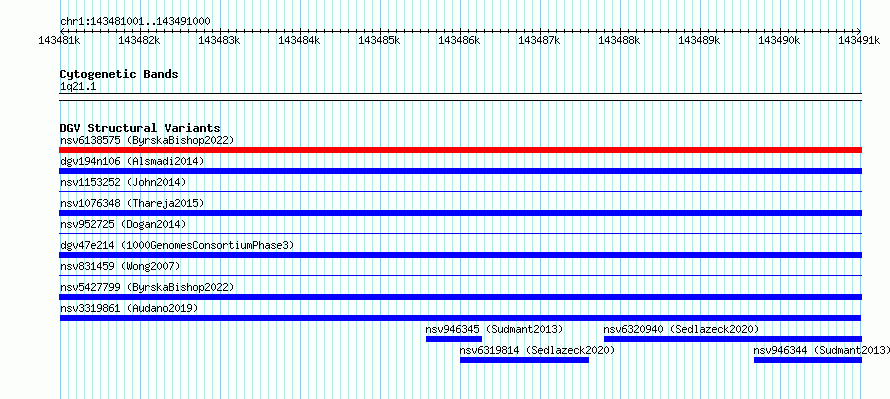Open nsv3319861 (Audano2019) label
The height and width of the screenshot is (399, 890).
[129, 308]
